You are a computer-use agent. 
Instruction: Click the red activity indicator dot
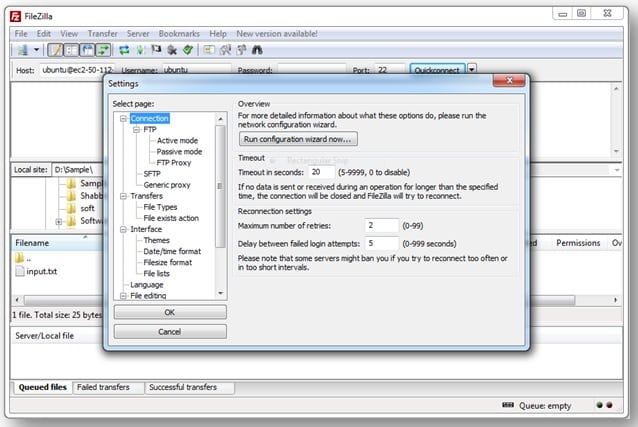pyautogui.click(x=609, y=405)
